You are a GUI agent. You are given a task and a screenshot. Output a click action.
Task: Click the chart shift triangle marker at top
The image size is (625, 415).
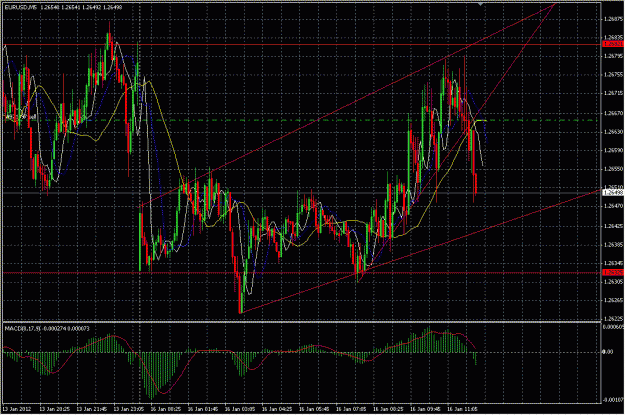click(x=481, y=4)
